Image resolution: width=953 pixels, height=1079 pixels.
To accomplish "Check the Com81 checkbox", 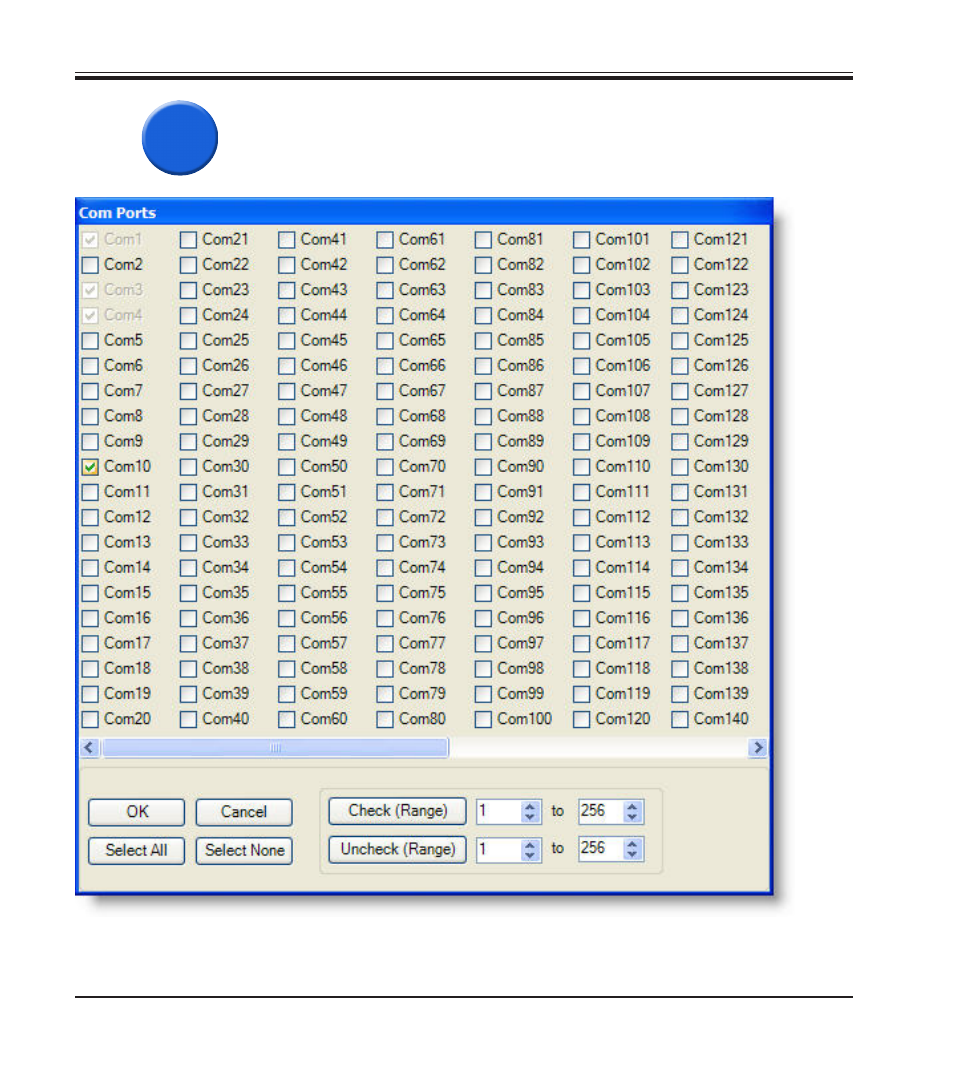I will [x=484, y=239].
